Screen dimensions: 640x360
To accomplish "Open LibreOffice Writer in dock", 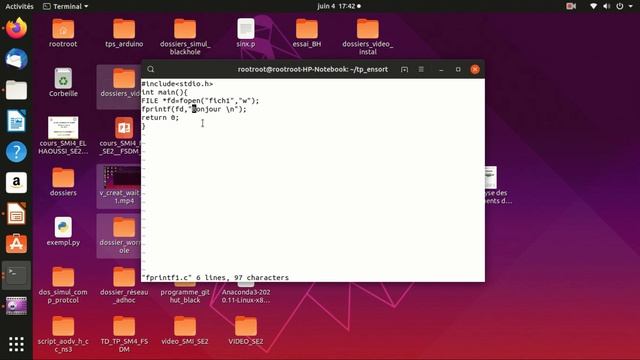I will pyautogui.click(x=16, y=121).
